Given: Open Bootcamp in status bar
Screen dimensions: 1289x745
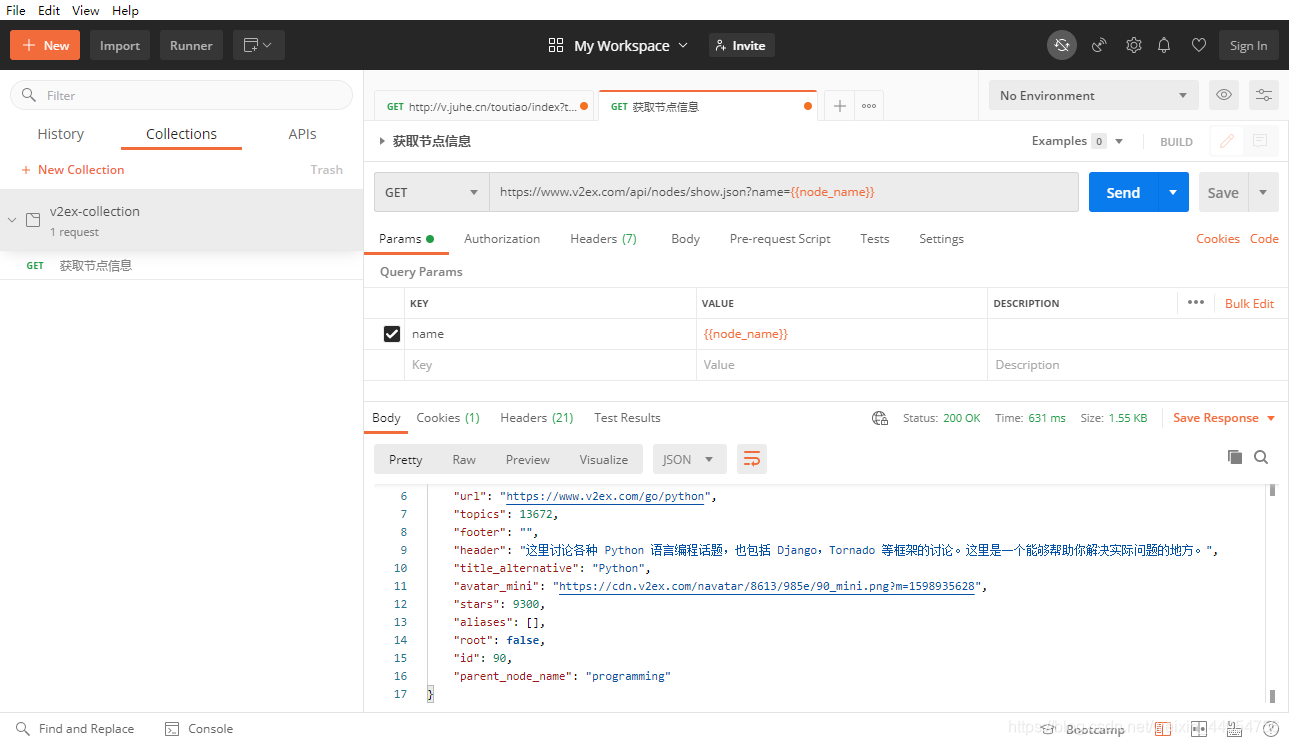Looking at the screenshot, I should [x=1083, y=729].
